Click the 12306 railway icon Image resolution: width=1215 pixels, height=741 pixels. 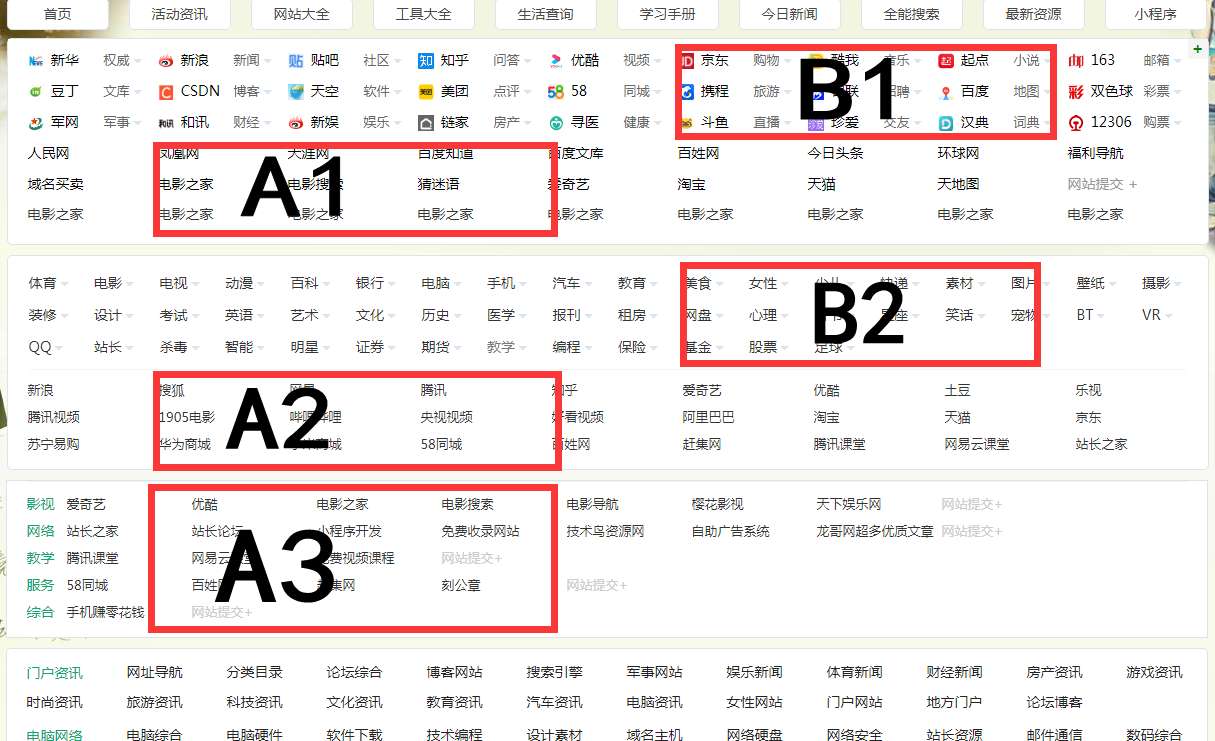click(x=1076, y=123)
